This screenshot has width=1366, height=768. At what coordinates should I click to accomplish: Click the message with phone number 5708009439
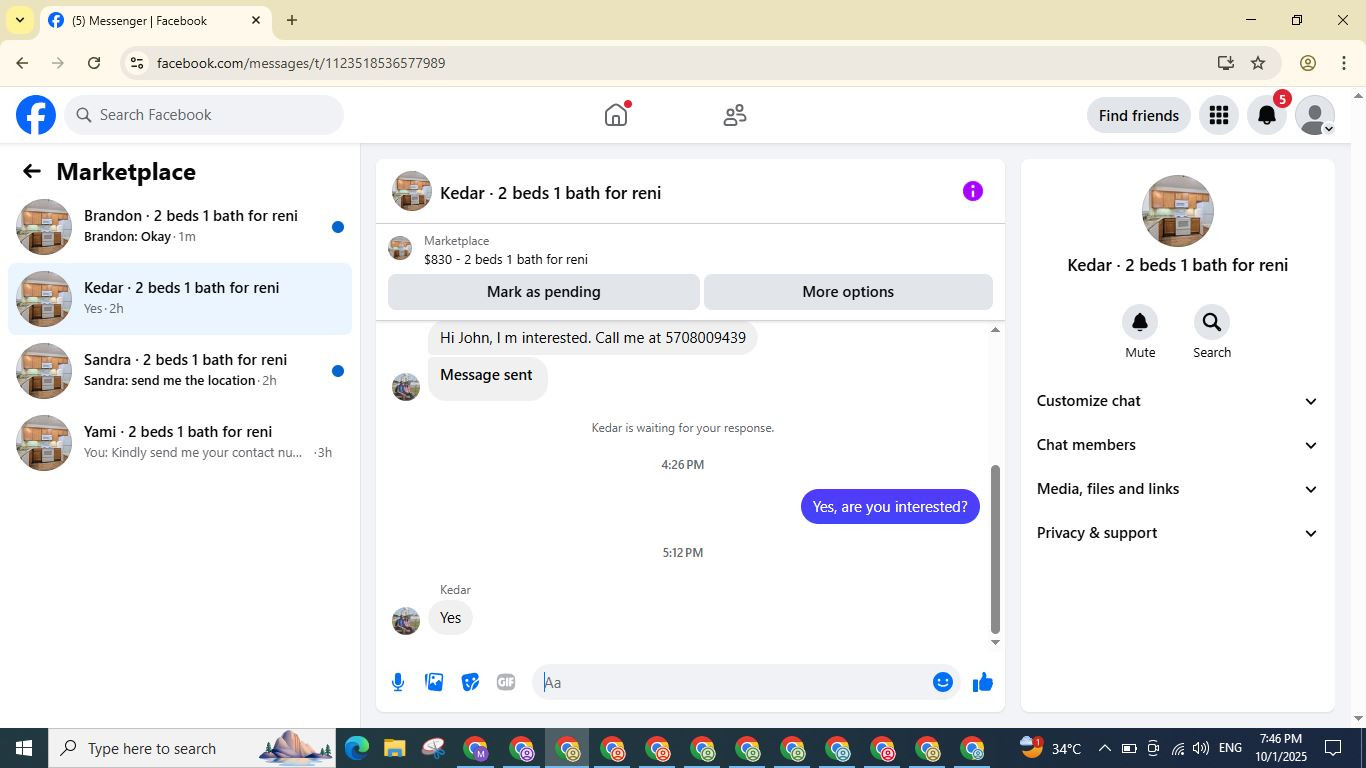[593, 338]
